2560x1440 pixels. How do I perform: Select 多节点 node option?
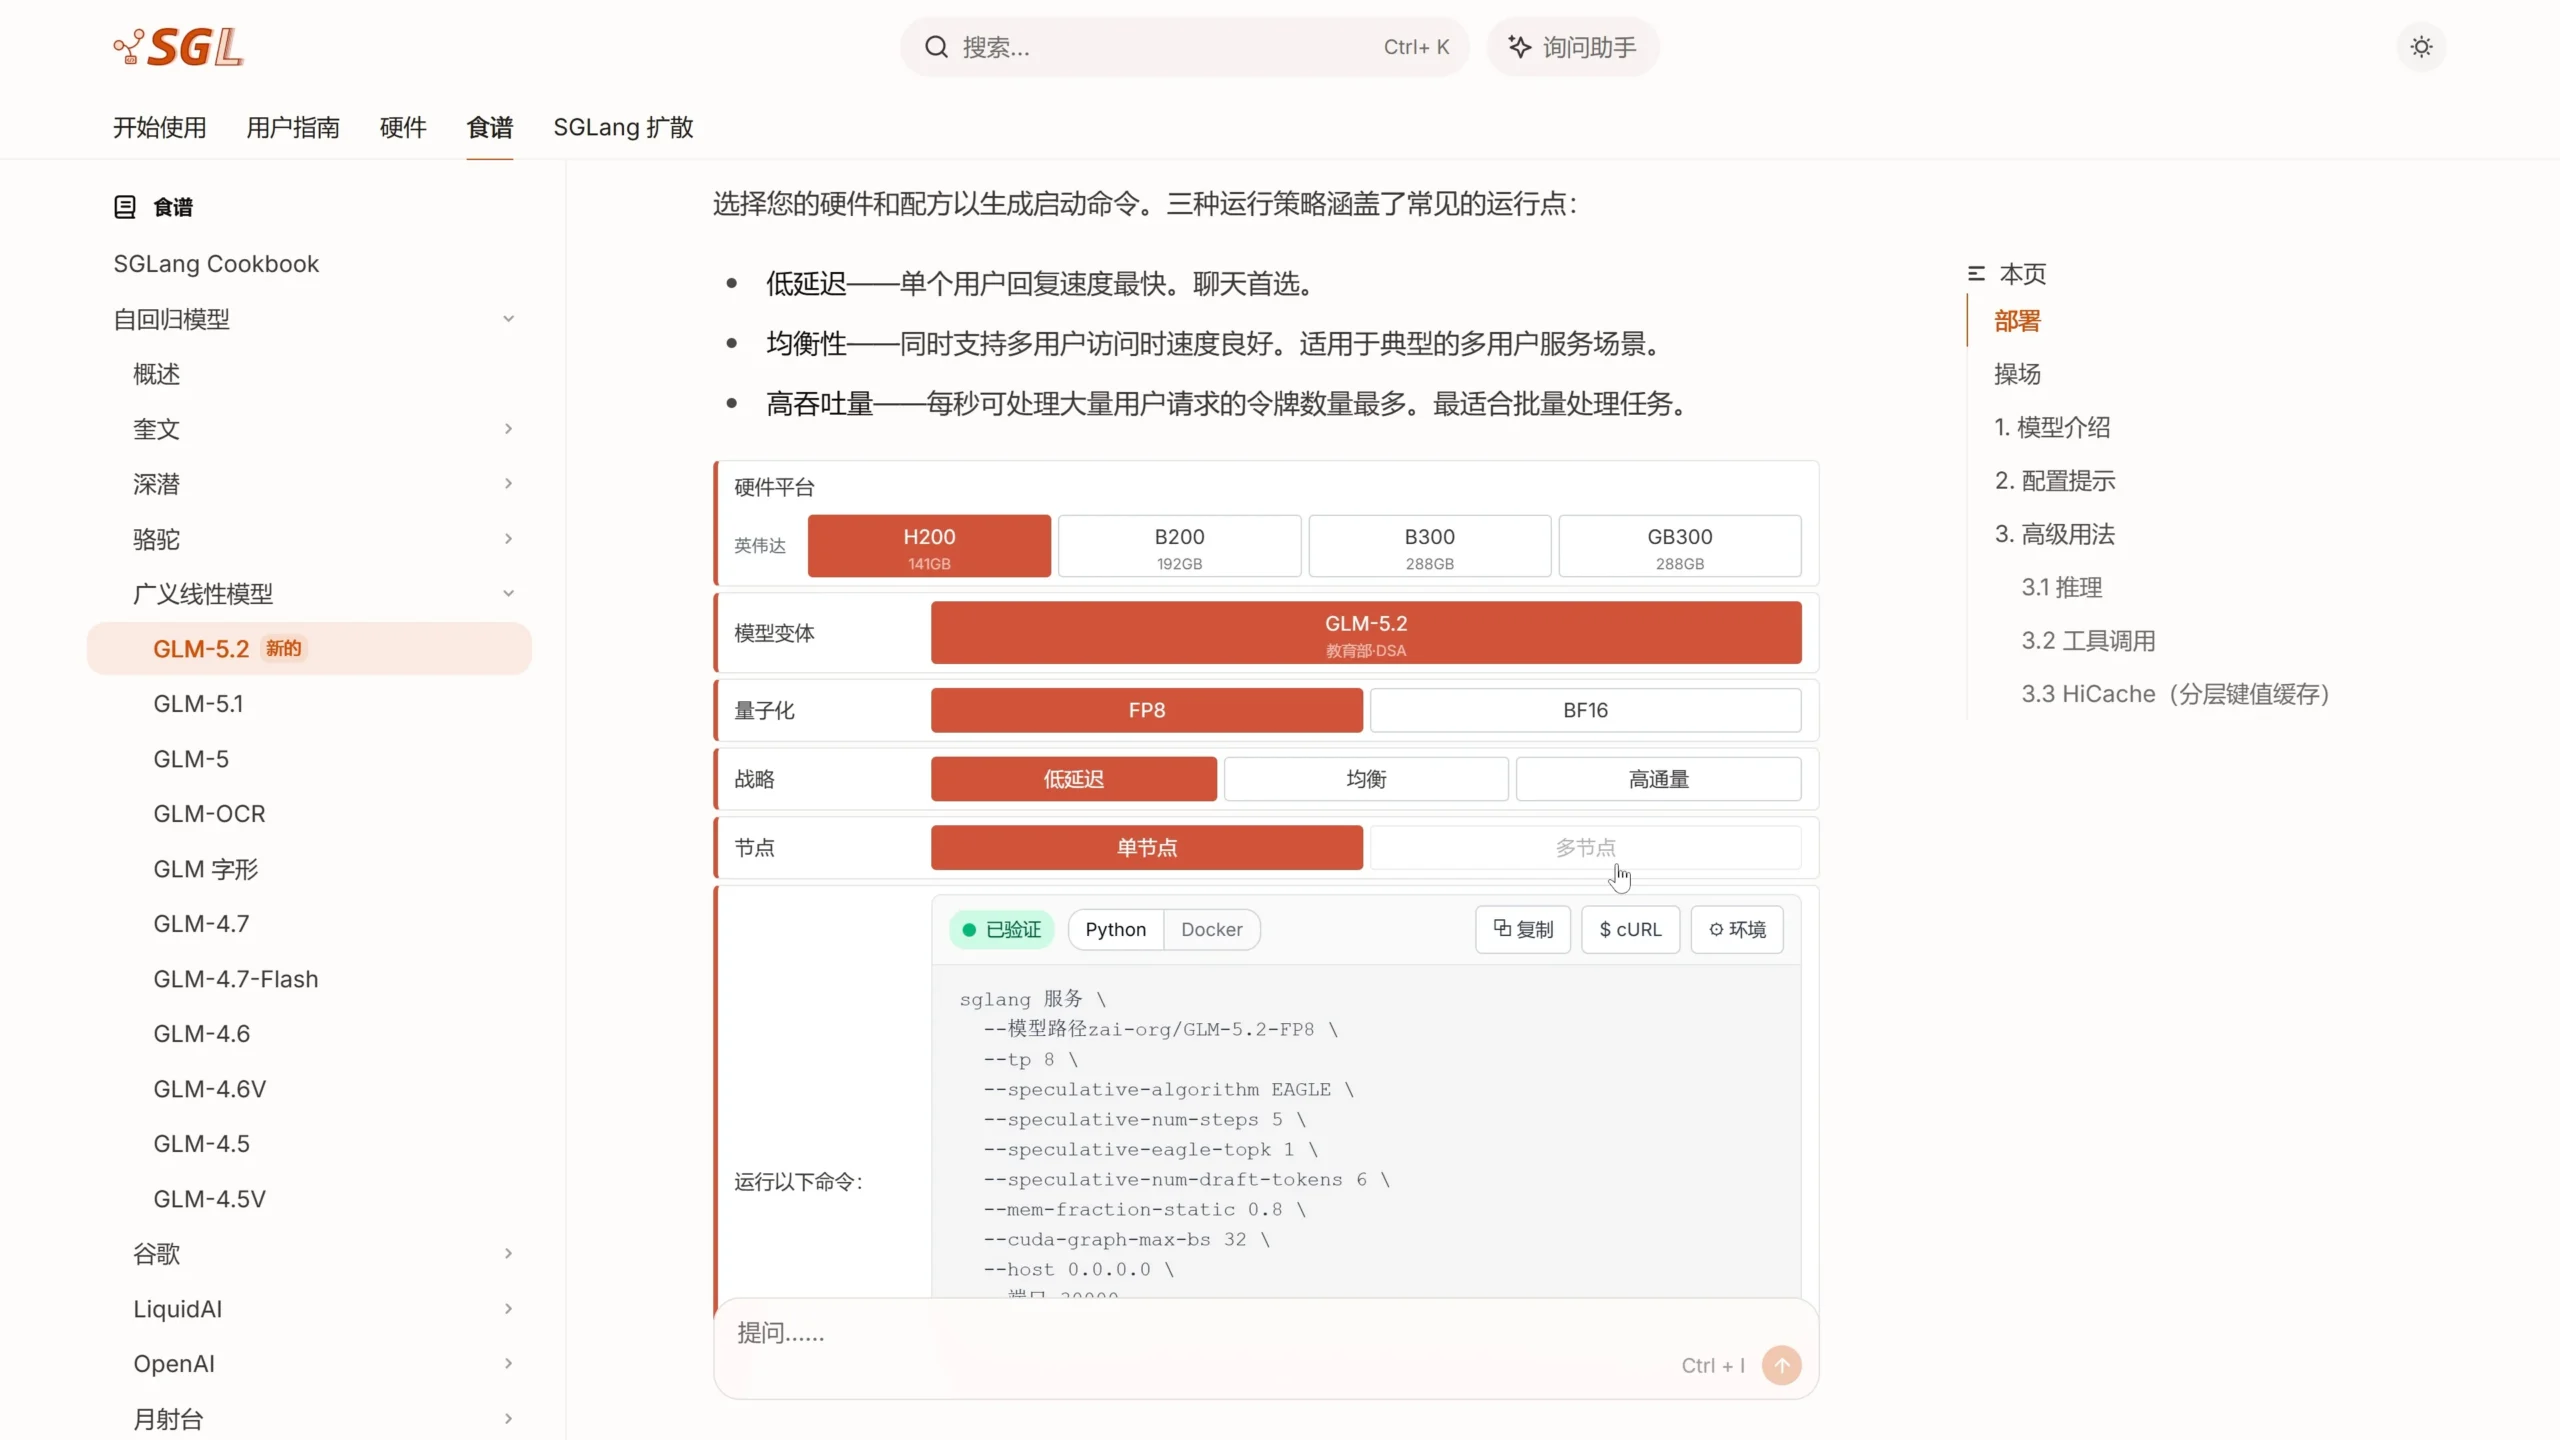[x=1586, y=848]
